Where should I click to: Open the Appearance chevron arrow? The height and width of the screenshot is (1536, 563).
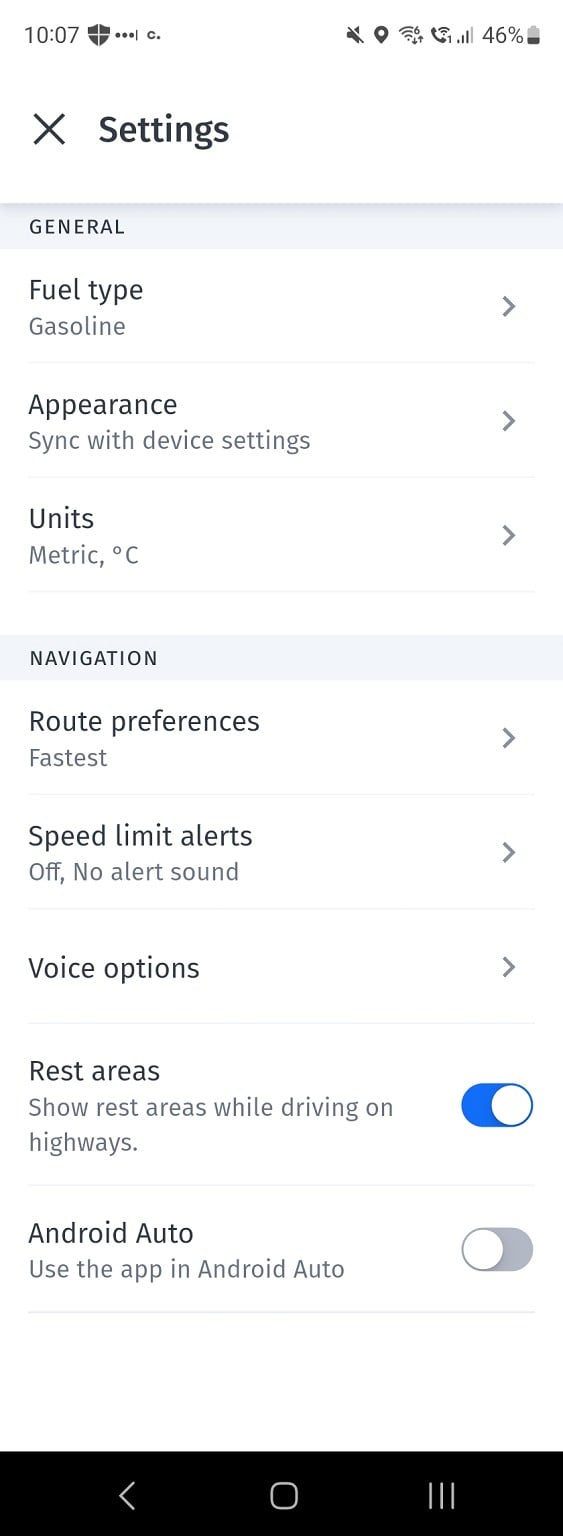click(508, 421)
